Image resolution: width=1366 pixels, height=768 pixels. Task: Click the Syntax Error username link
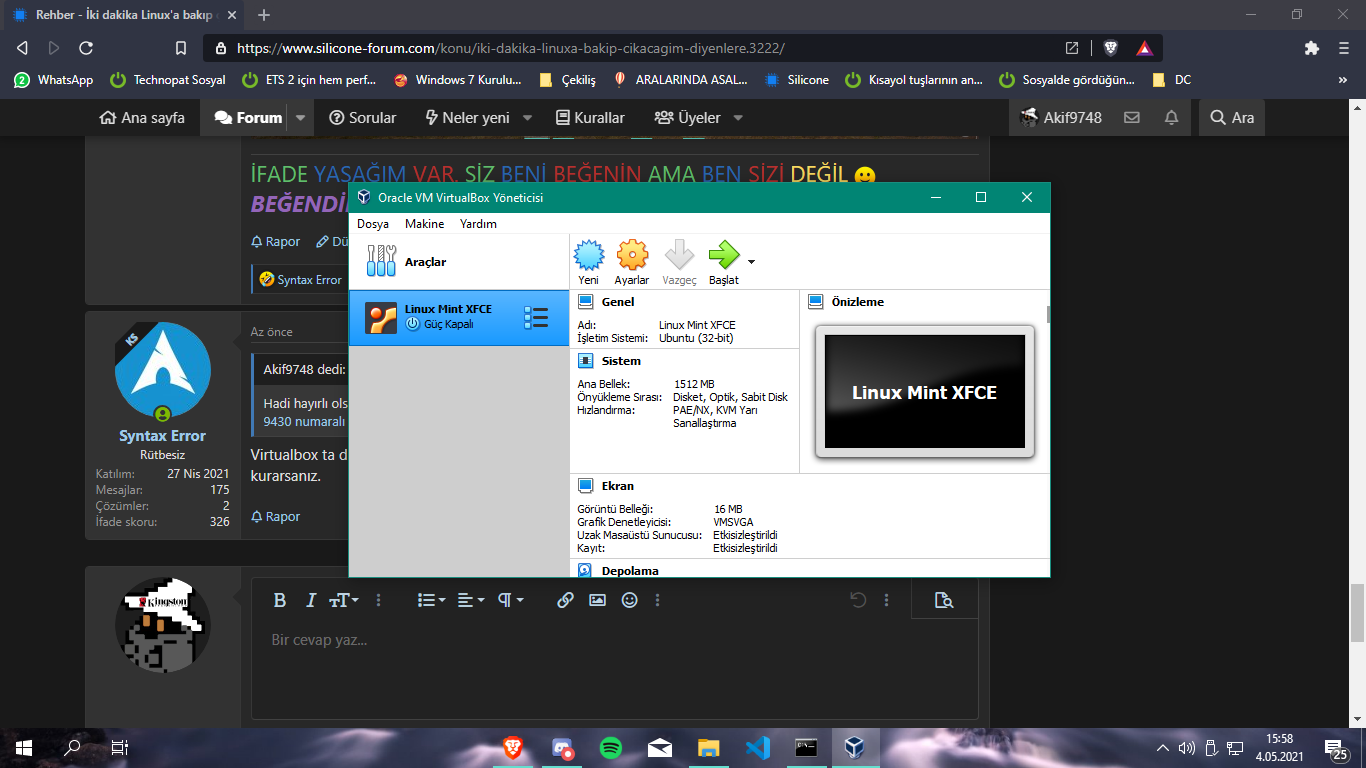coord(162,436)
